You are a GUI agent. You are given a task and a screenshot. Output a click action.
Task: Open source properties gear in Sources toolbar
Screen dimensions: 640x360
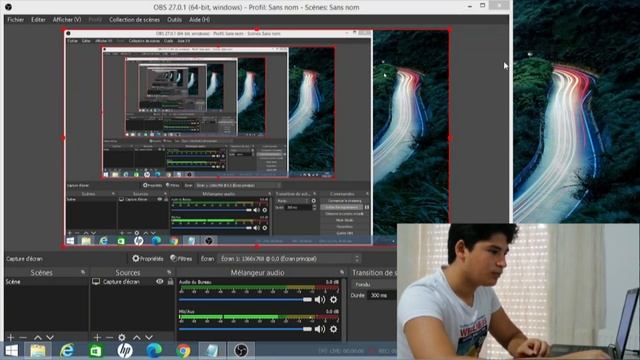coord(122,337)
